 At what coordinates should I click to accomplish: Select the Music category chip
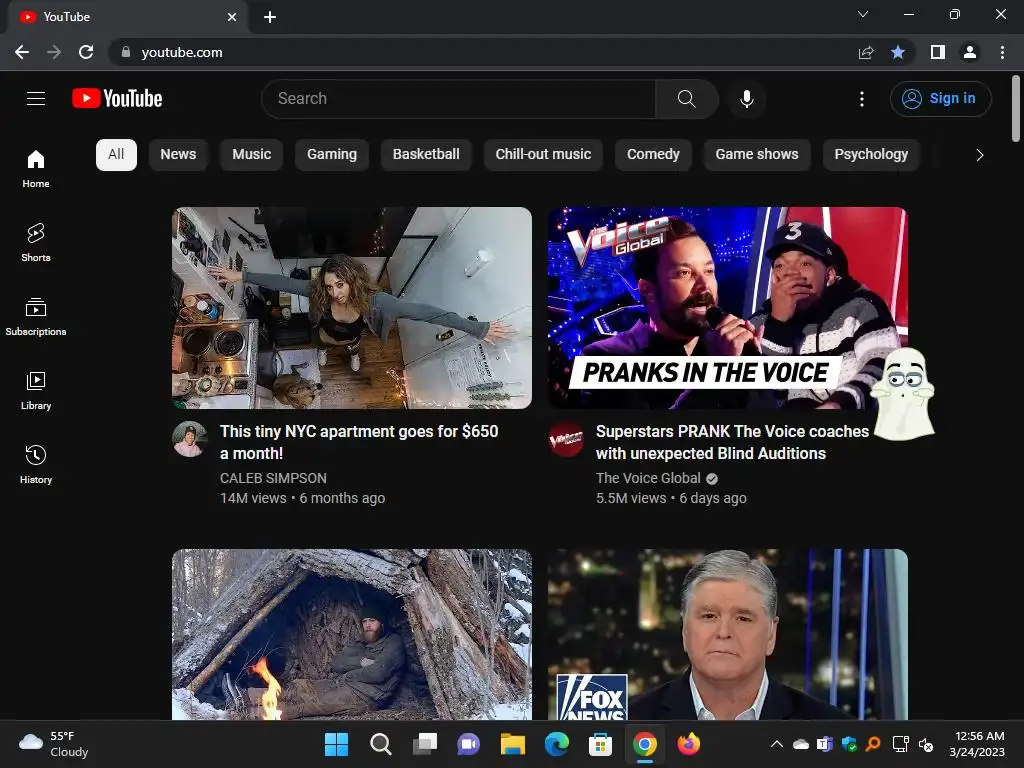(x=251, y=155)
